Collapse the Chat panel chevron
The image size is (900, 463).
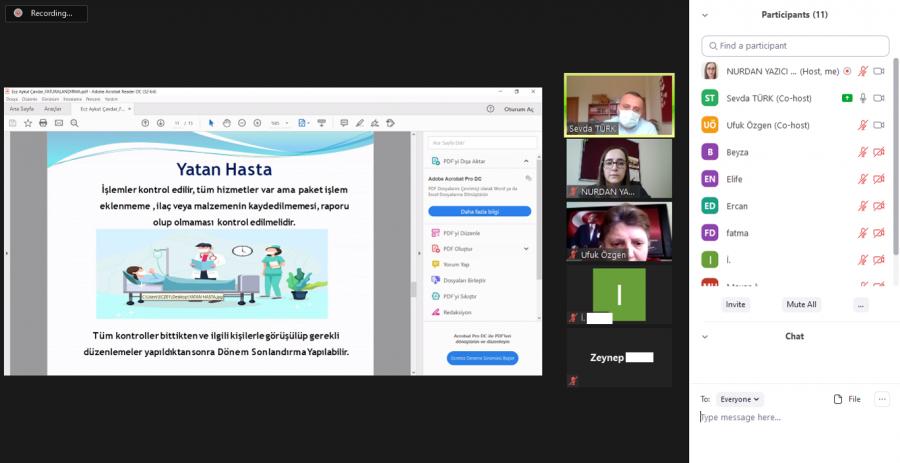pos(705,337)
